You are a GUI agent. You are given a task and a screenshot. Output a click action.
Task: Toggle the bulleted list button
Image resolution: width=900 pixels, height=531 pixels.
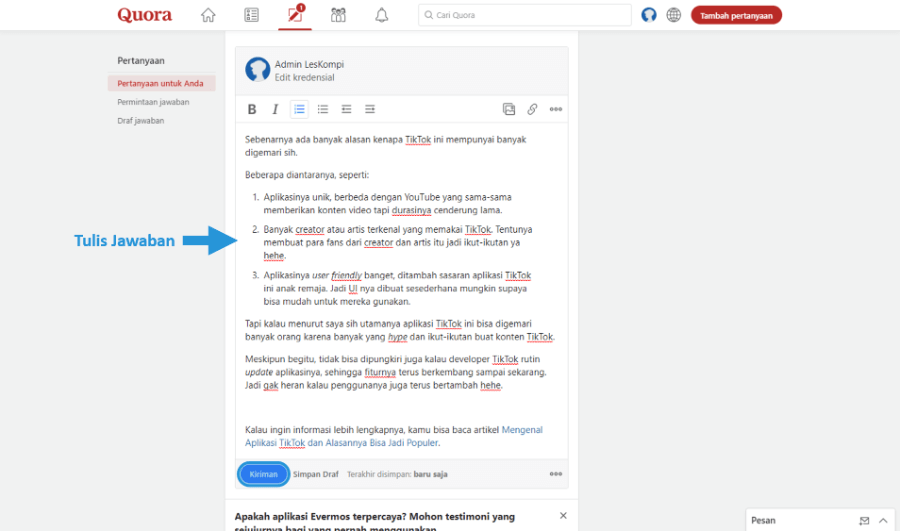(x=323, y=109)
